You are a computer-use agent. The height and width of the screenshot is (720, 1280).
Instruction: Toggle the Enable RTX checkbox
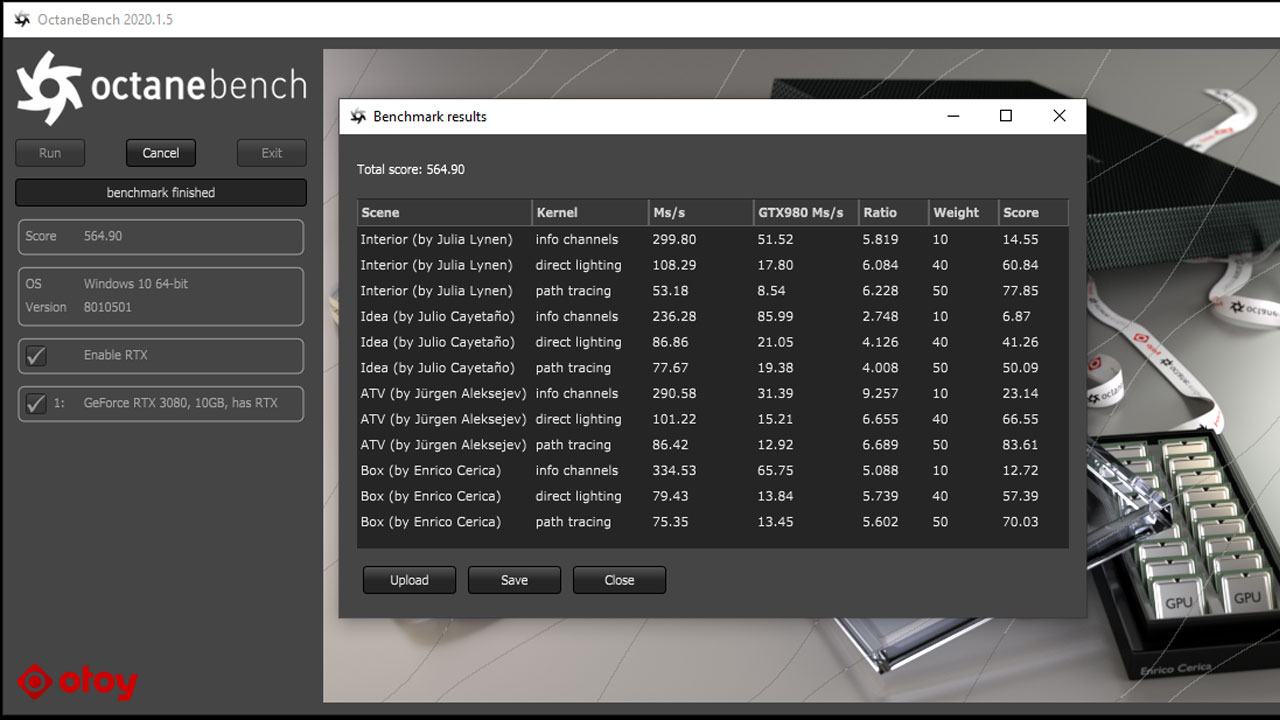(36, 356)
